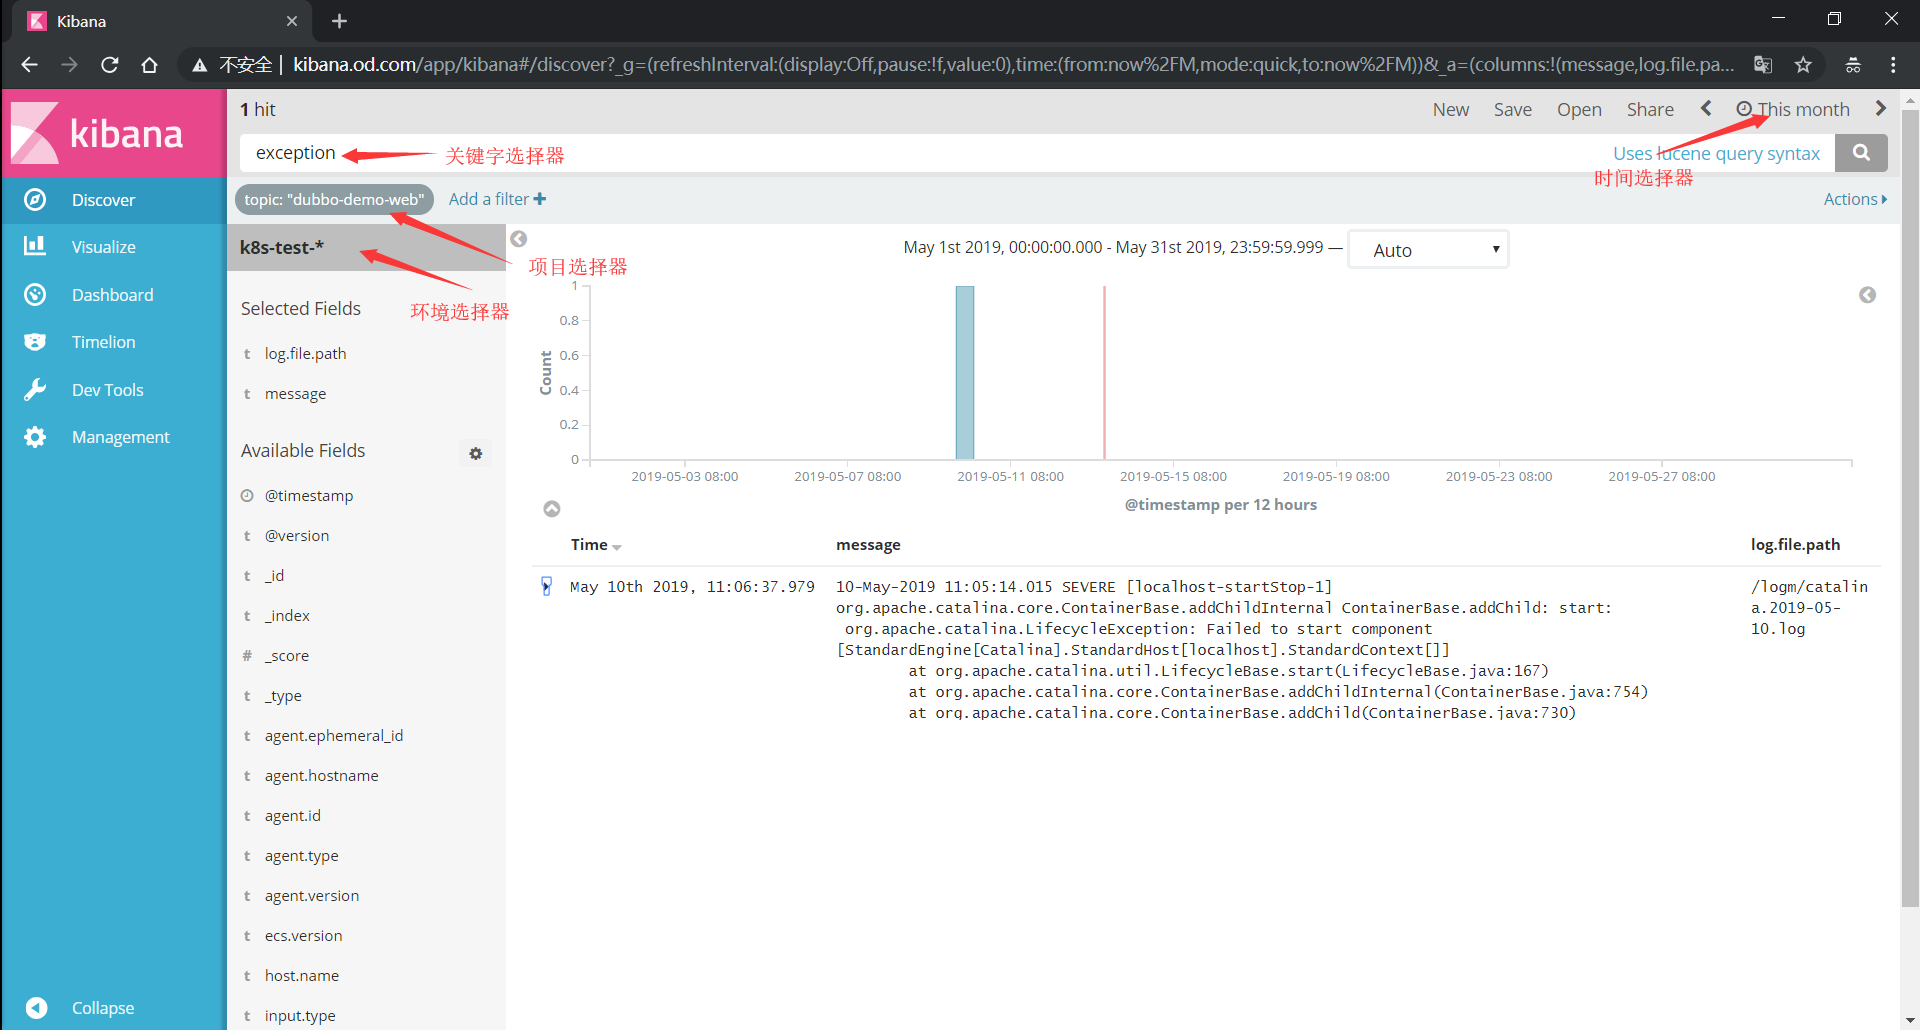The width and height of the screenshot is (1920, 1030).
Task: Click Open in the top menu
Action: [x=1579, y=109]
